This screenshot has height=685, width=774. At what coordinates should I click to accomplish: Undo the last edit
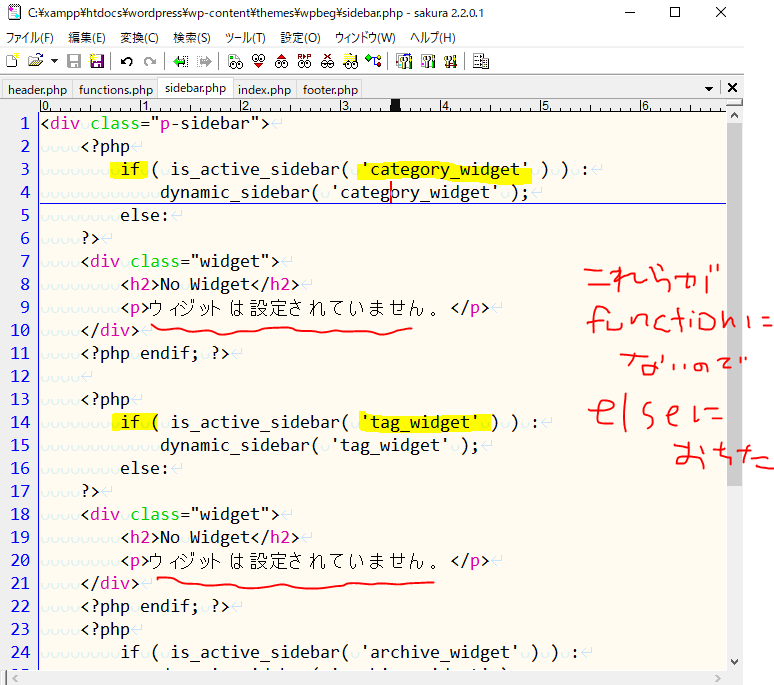tap(127, 61)
